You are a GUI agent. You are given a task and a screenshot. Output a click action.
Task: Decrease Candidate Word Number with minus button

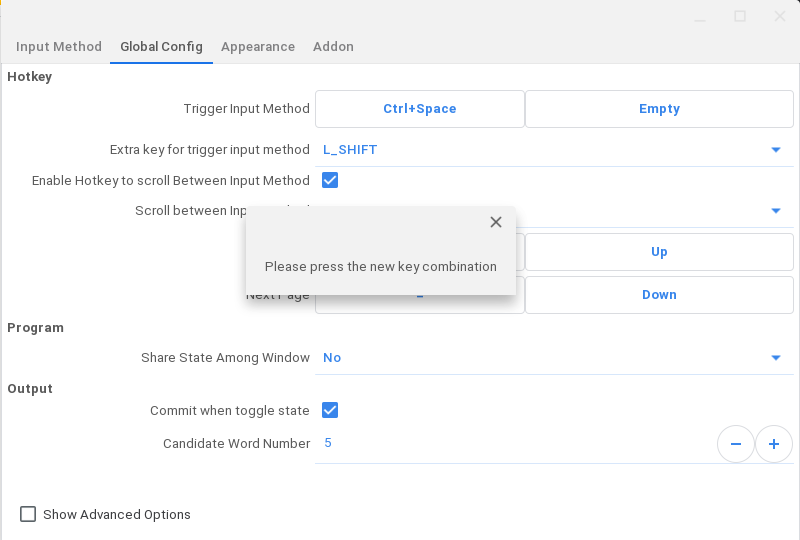point(736,443)
